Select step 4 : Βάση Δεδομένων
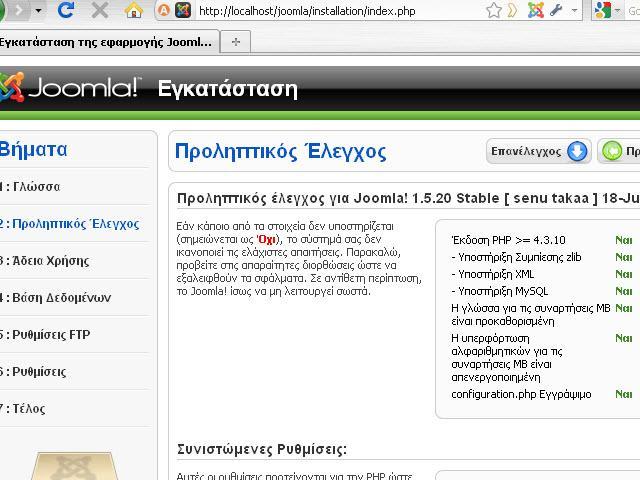Viewport: 640px width, 480px height. click(x=55, y=298)
